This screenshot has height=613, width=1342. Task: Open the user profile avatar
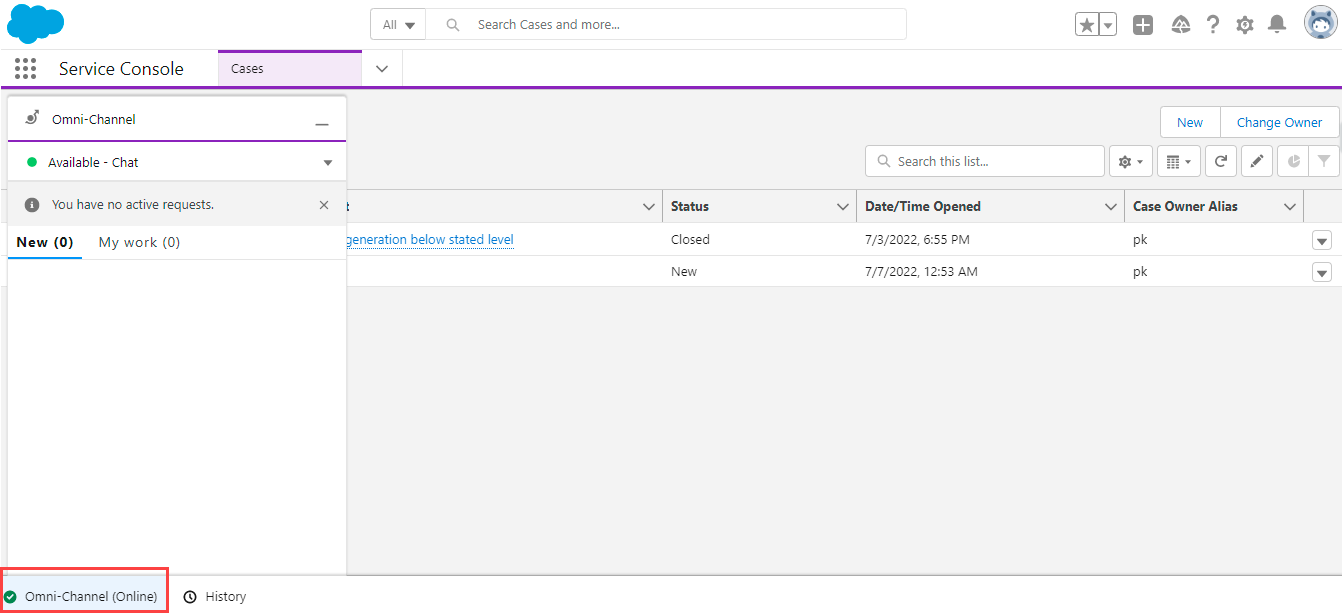1320,23
